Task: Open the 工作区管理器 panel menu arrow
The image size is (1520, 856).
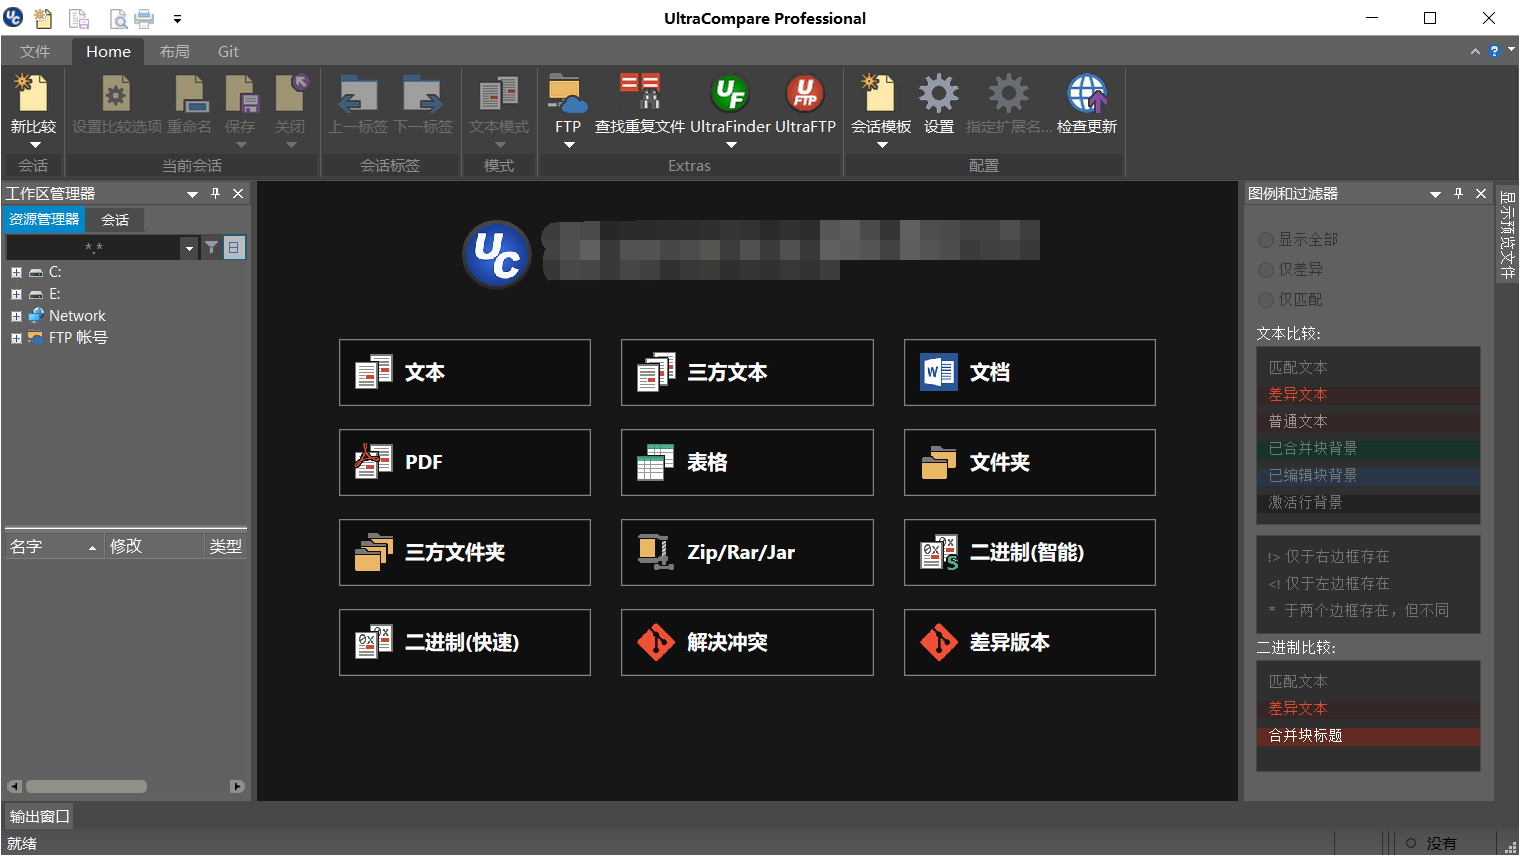Action: [x=192, y=194]
